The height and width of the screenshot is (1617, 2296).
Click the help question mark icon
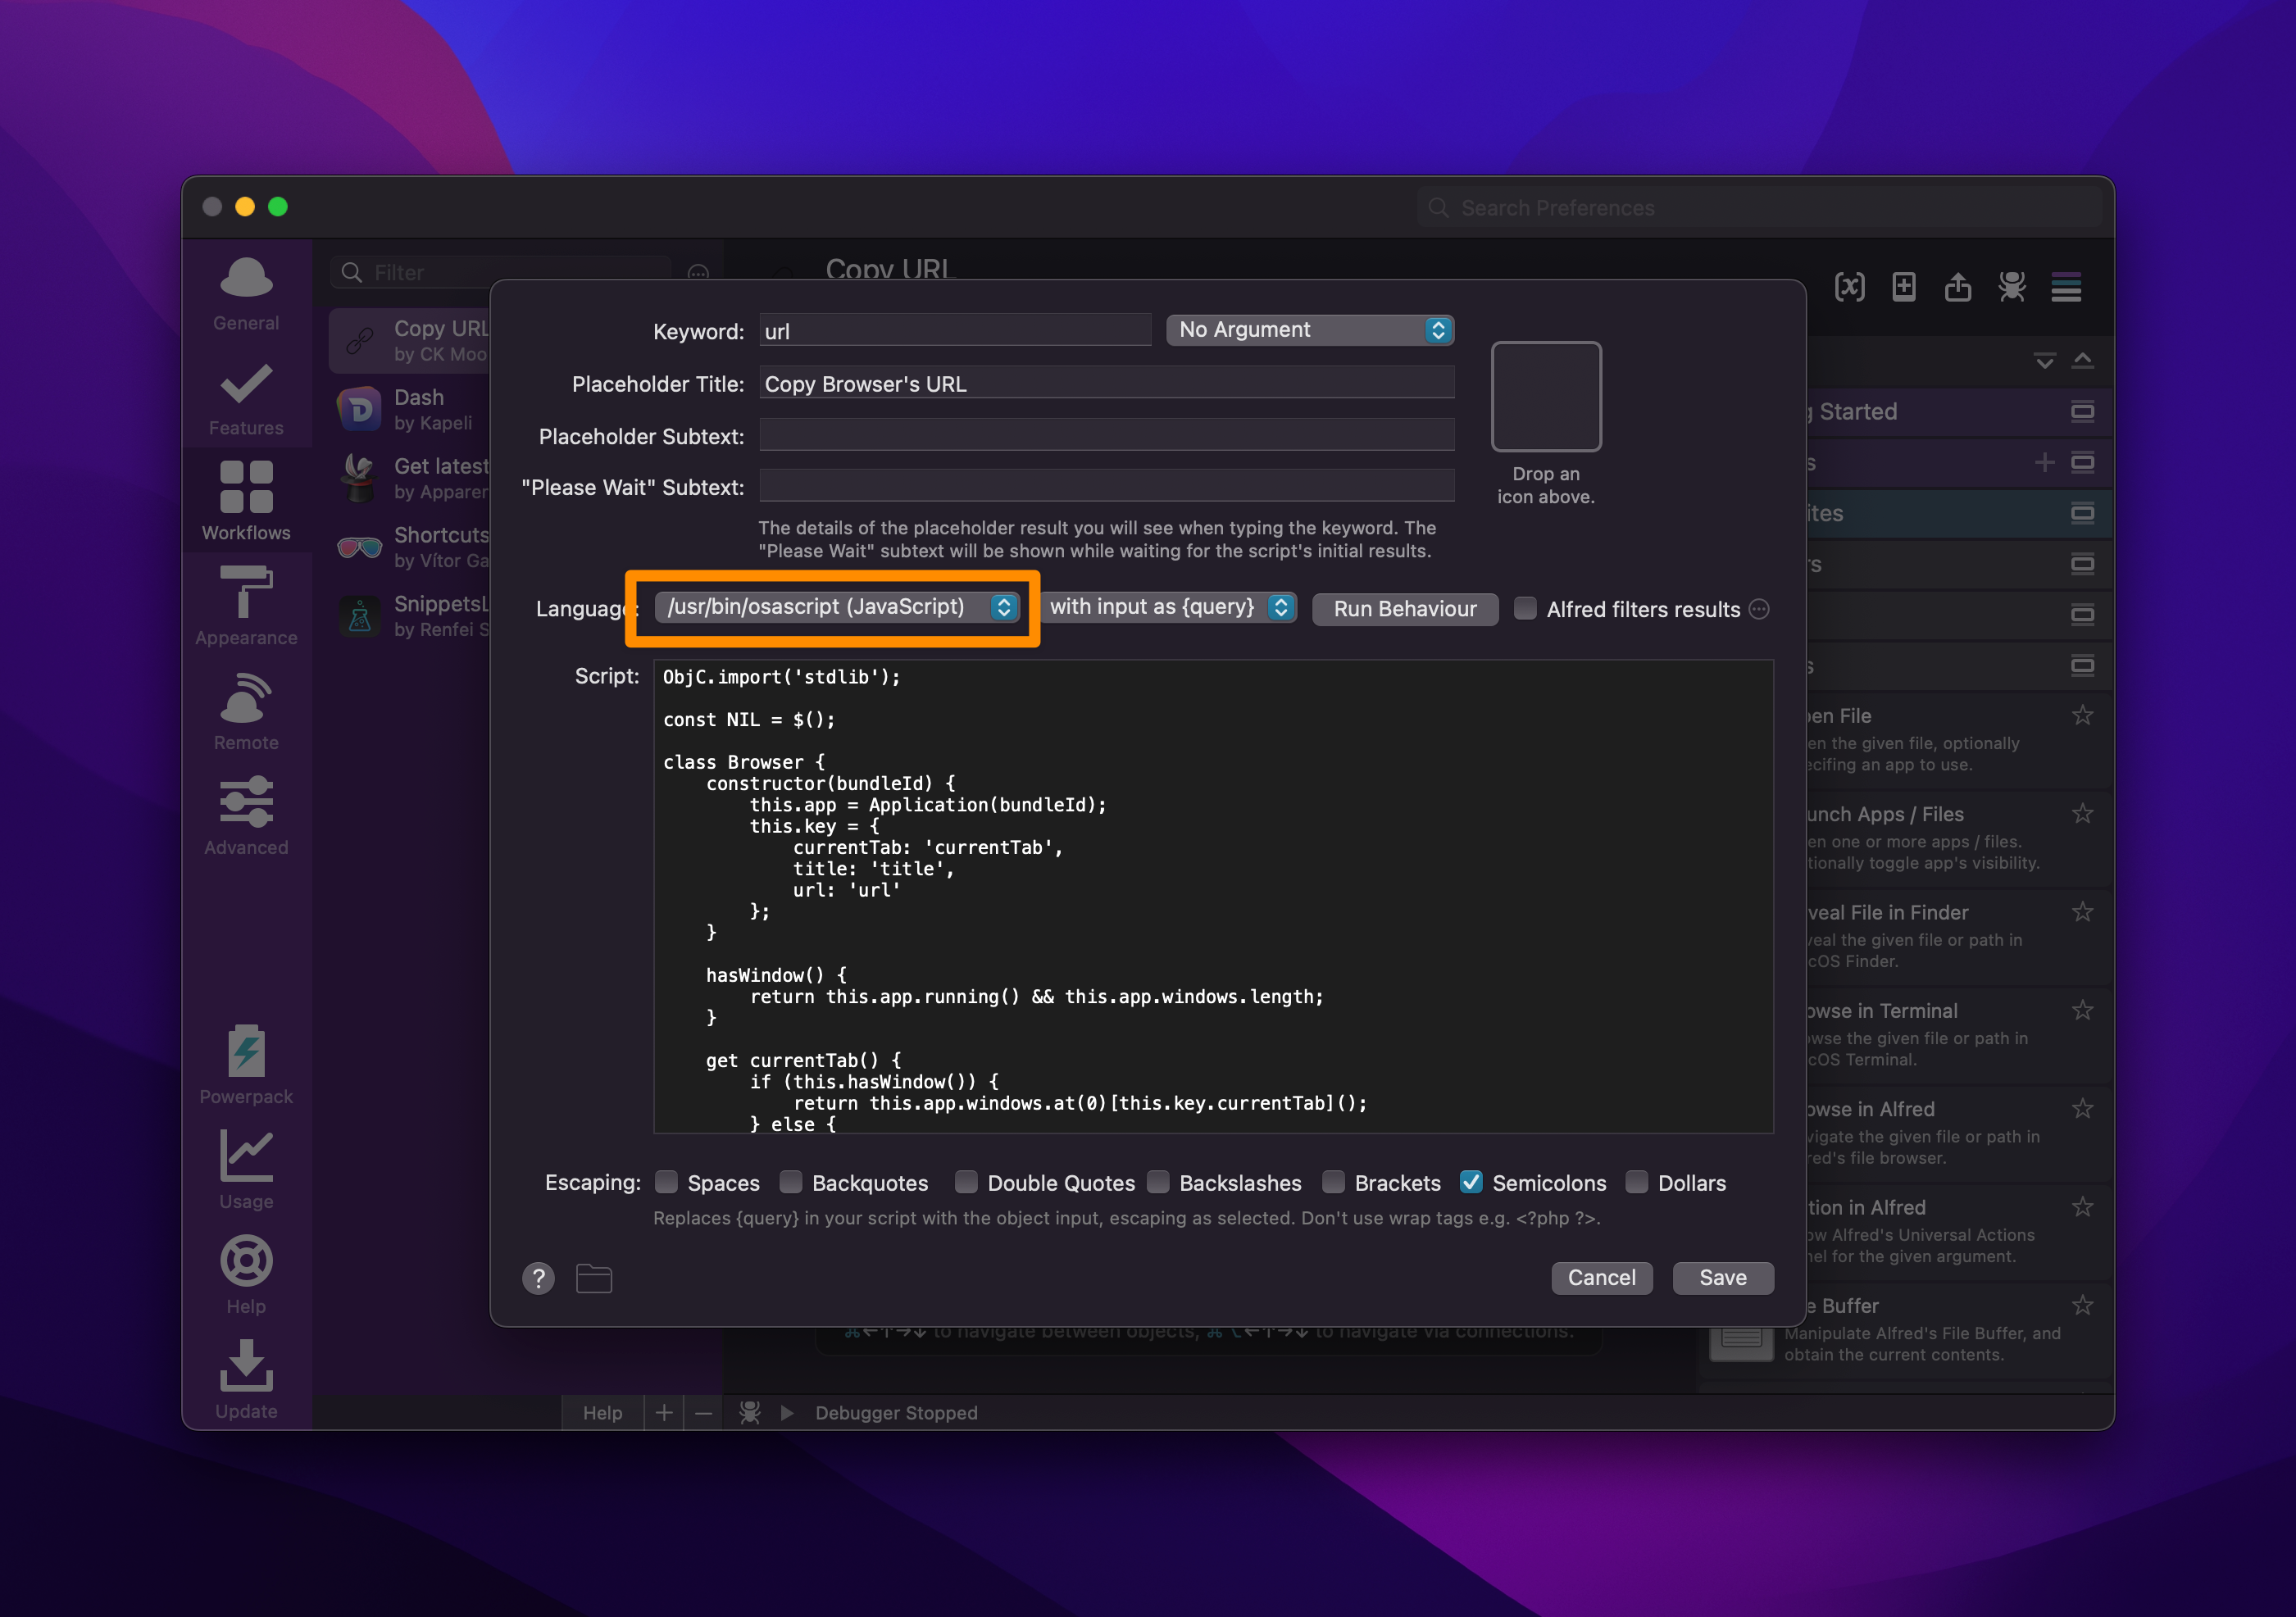[x=538, y=1278]
